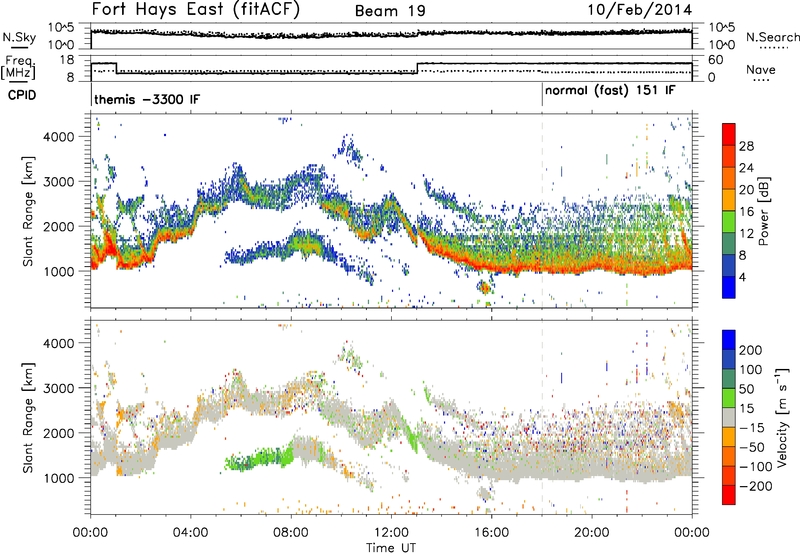The width and height of the screenshot is (800, 554).
Task: Click the '4000' tick on the power panel
Action: 58,137
